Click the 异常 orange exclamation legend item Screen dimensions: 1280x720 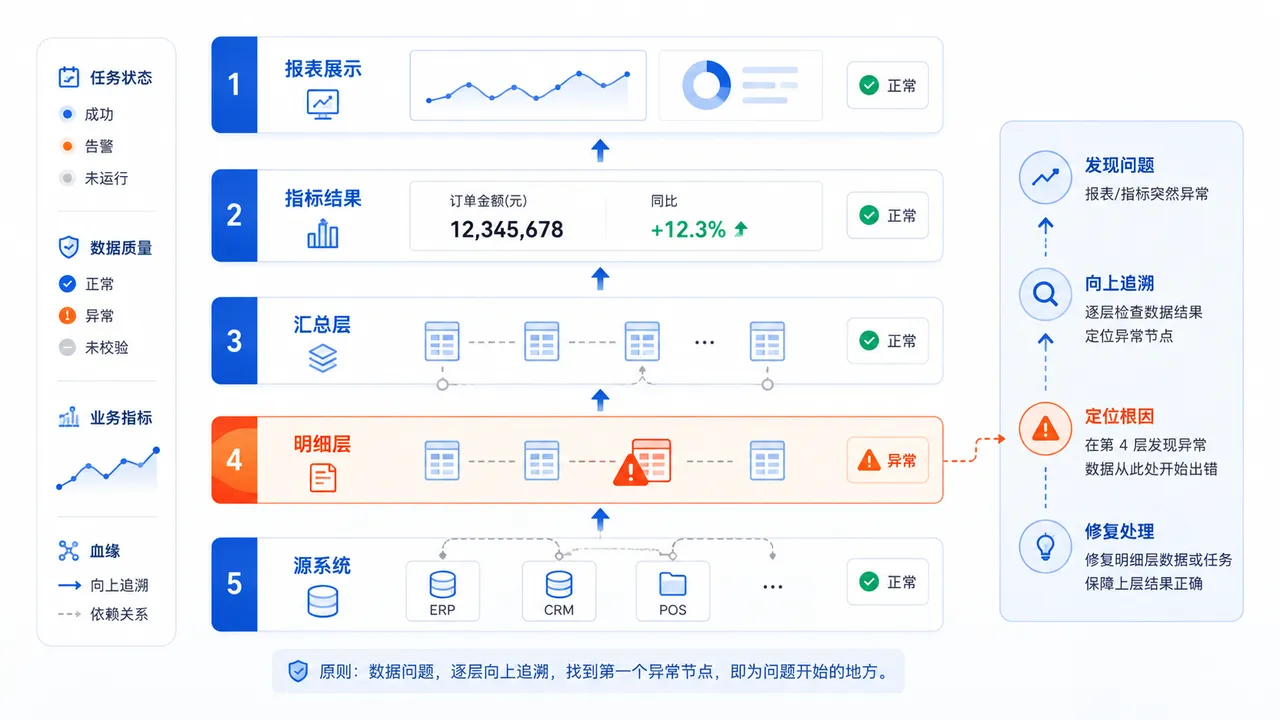87,316
